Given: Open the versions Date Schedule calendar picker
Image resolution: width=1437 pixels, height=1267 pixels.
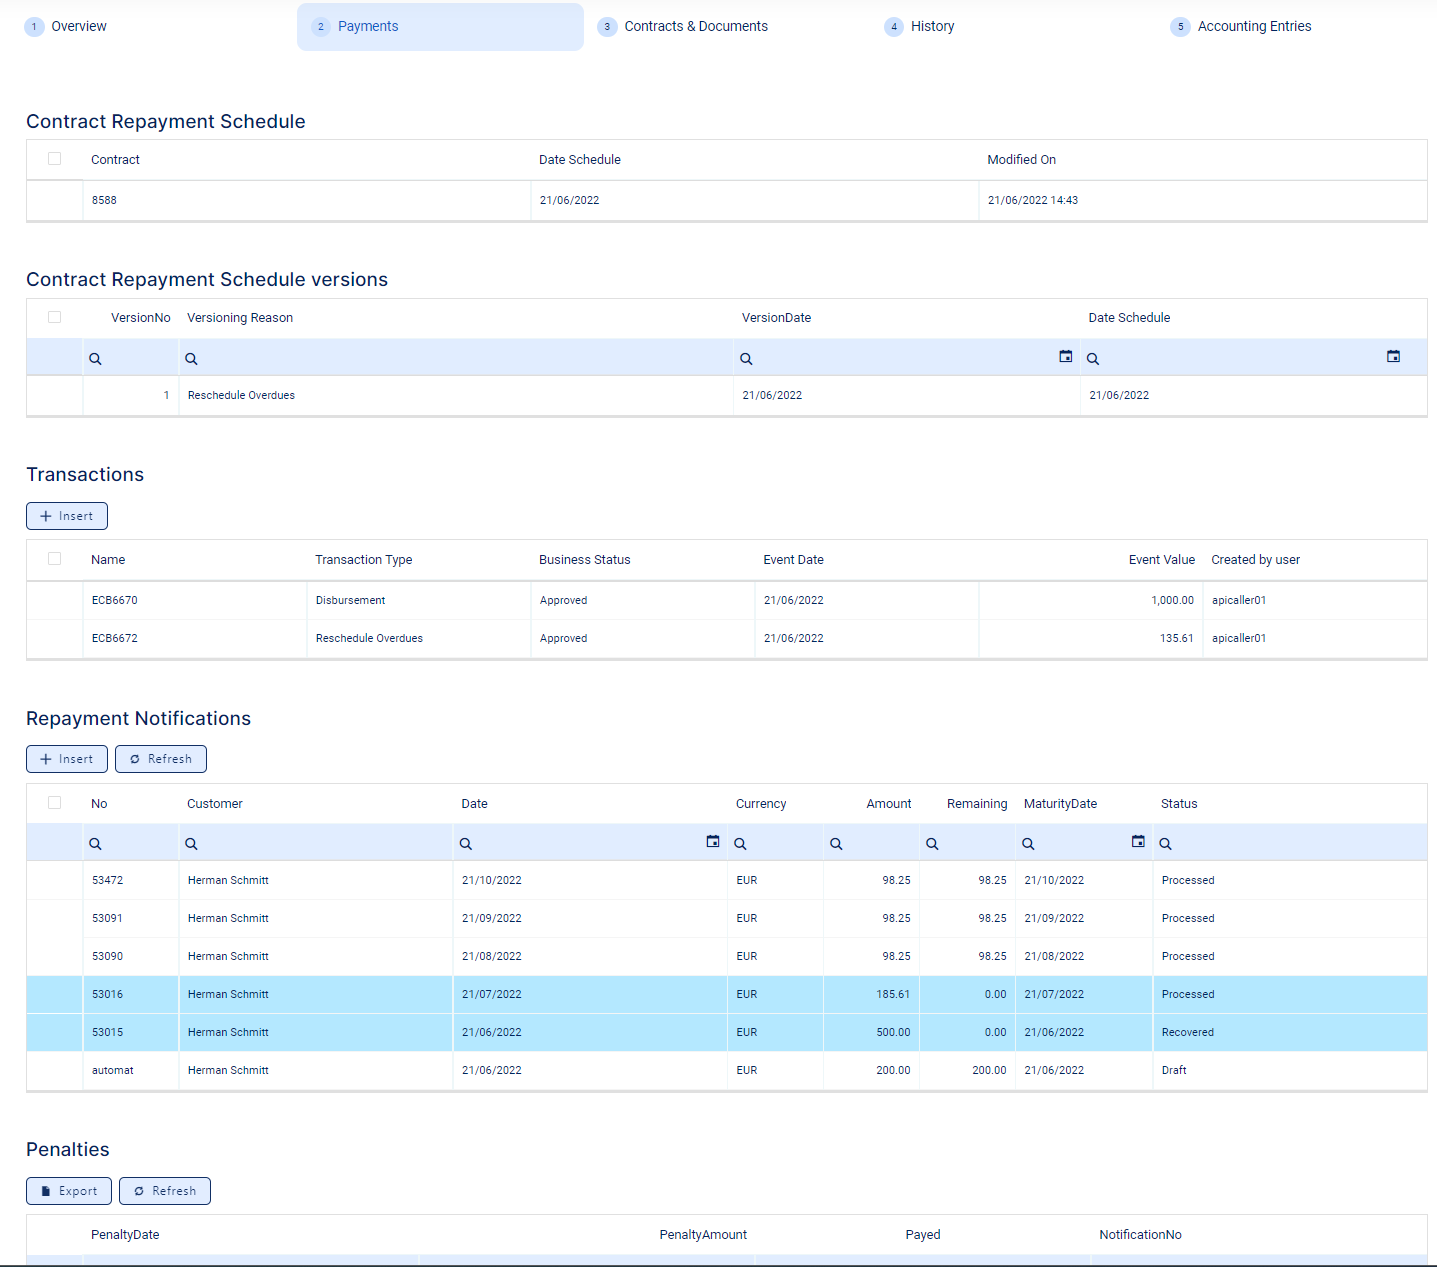Looking at the screenshot, I should [x=1393, y=357].
